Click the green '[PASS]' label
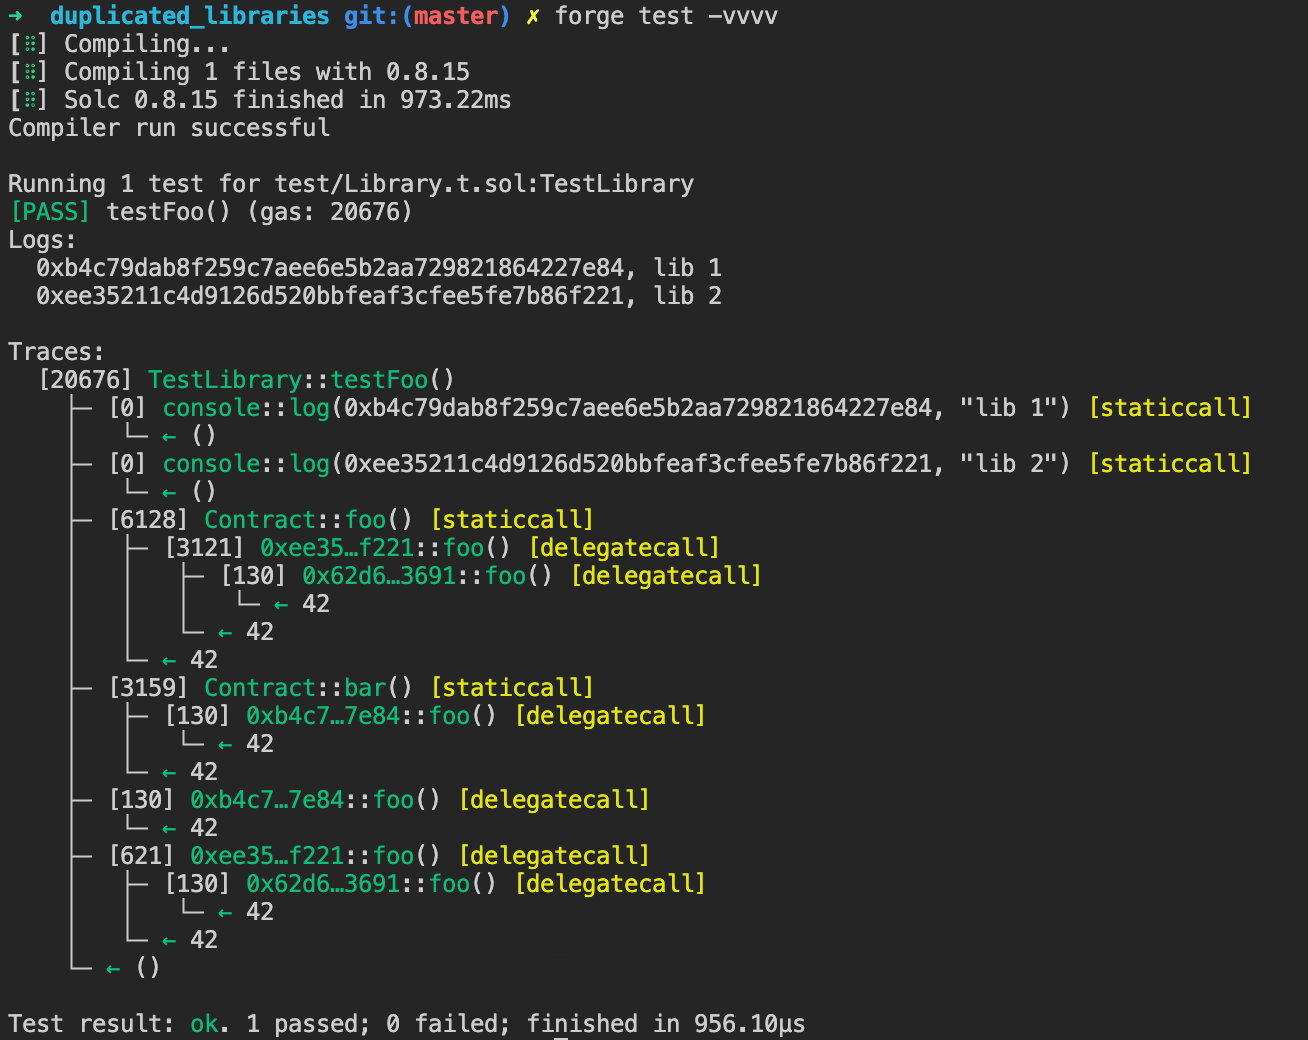1308x1040 pixels. [x=50, y=212]
